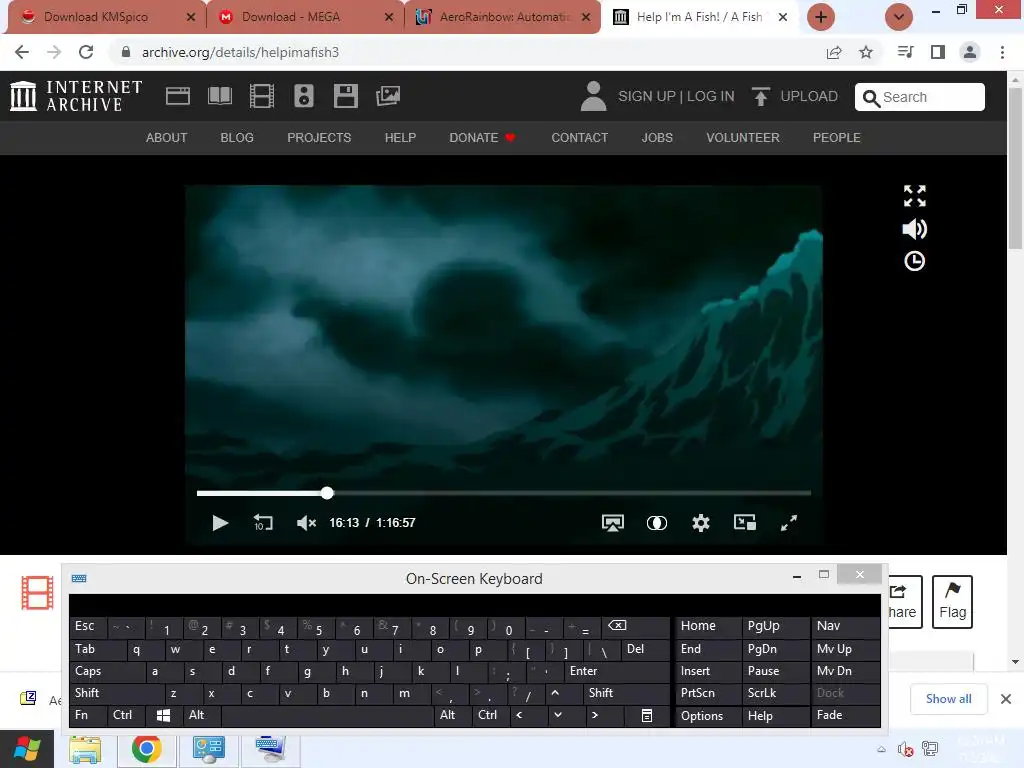The width and height of the screenshot is (1024, 768).
Task: Switch to the AeroRainbow tab
Action: [x=503, y=17]
